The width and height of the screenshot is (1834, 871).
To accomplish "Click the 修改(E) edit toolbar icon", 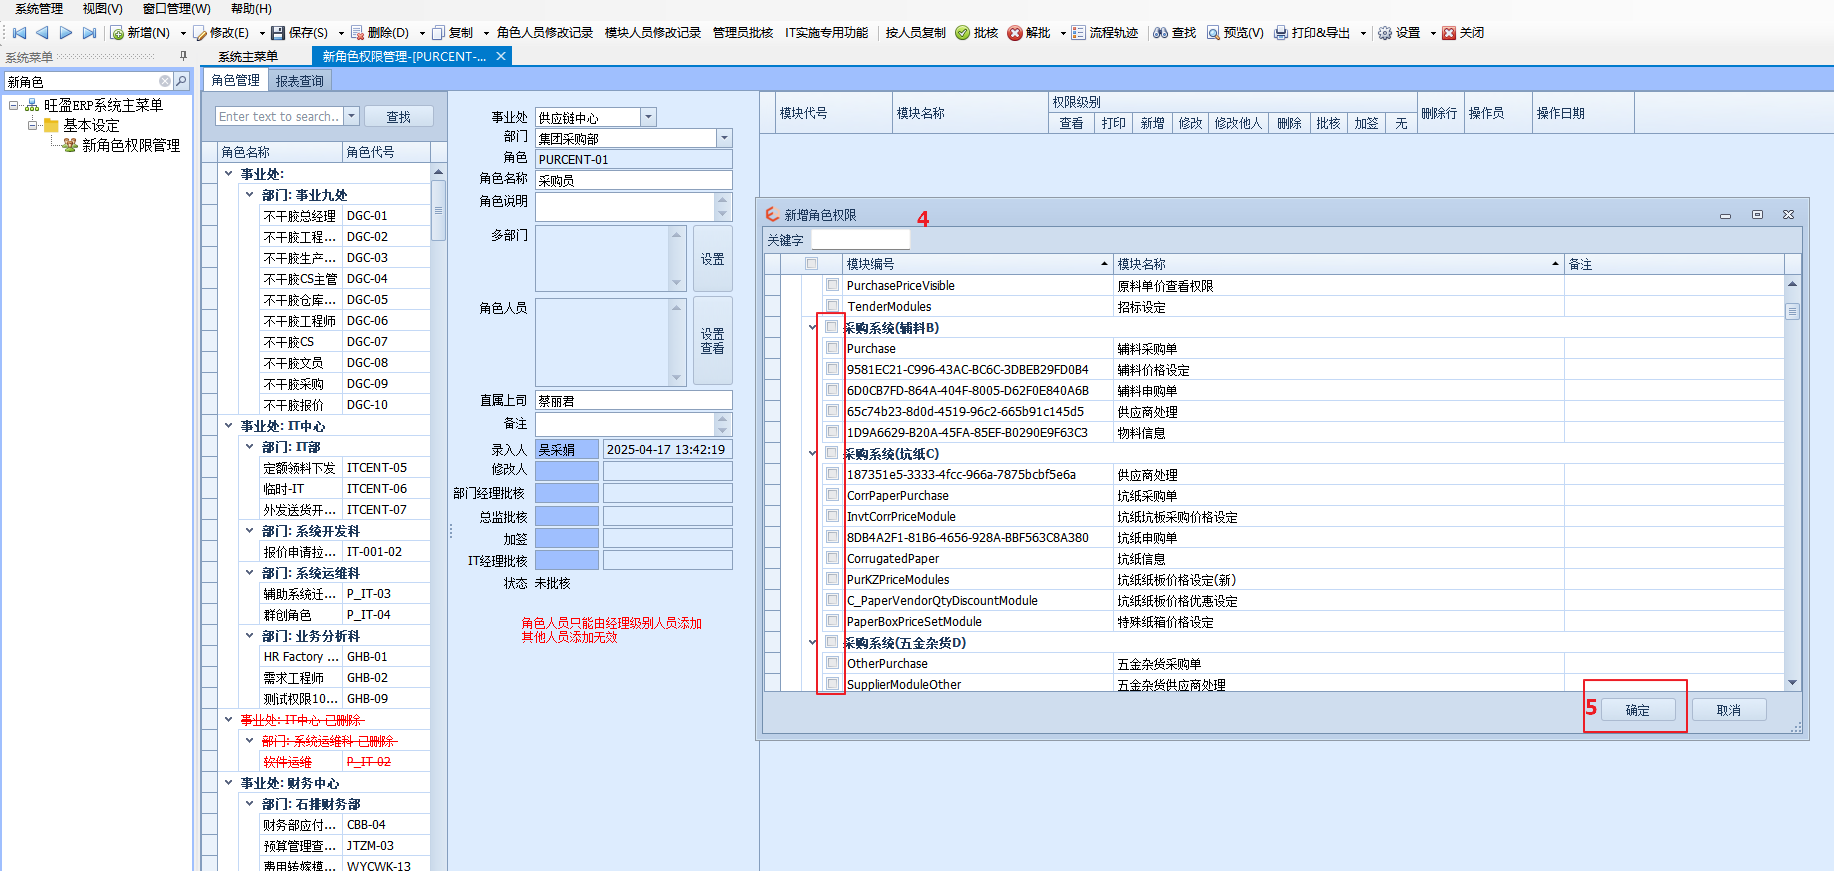I will (x=200, y=33).
